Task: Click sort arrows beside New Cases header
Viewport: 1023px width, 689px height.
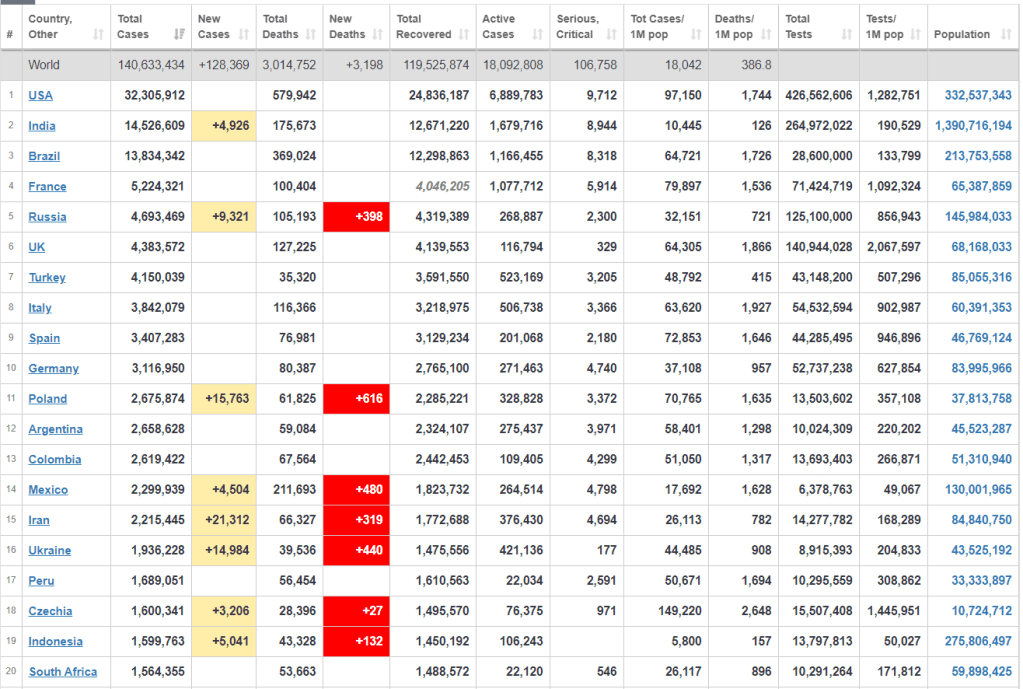Action: coord(244,35)
